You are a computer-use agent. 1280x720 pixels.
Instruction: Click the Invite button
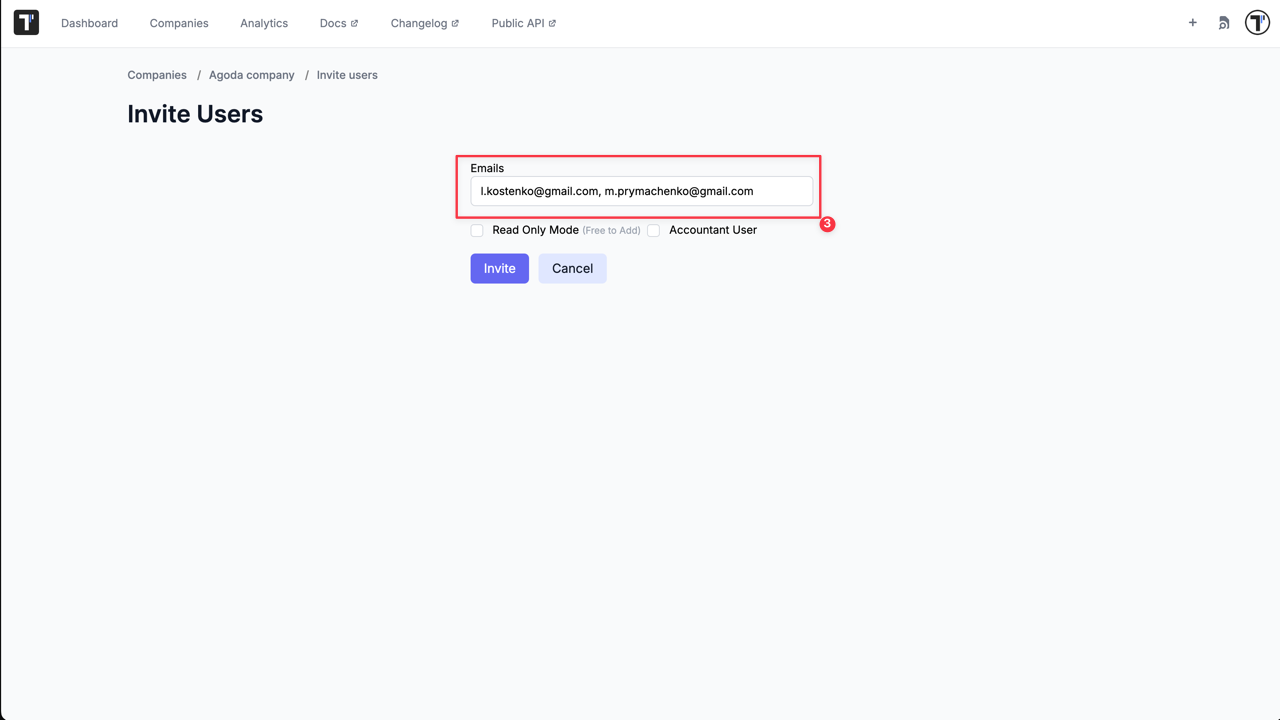(x=499, y=268)
